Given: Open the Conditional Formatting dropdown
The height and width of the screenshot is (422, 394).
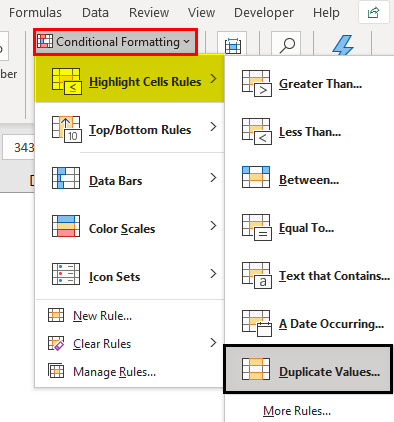Looking at the screenshot, I should (115, 42).
